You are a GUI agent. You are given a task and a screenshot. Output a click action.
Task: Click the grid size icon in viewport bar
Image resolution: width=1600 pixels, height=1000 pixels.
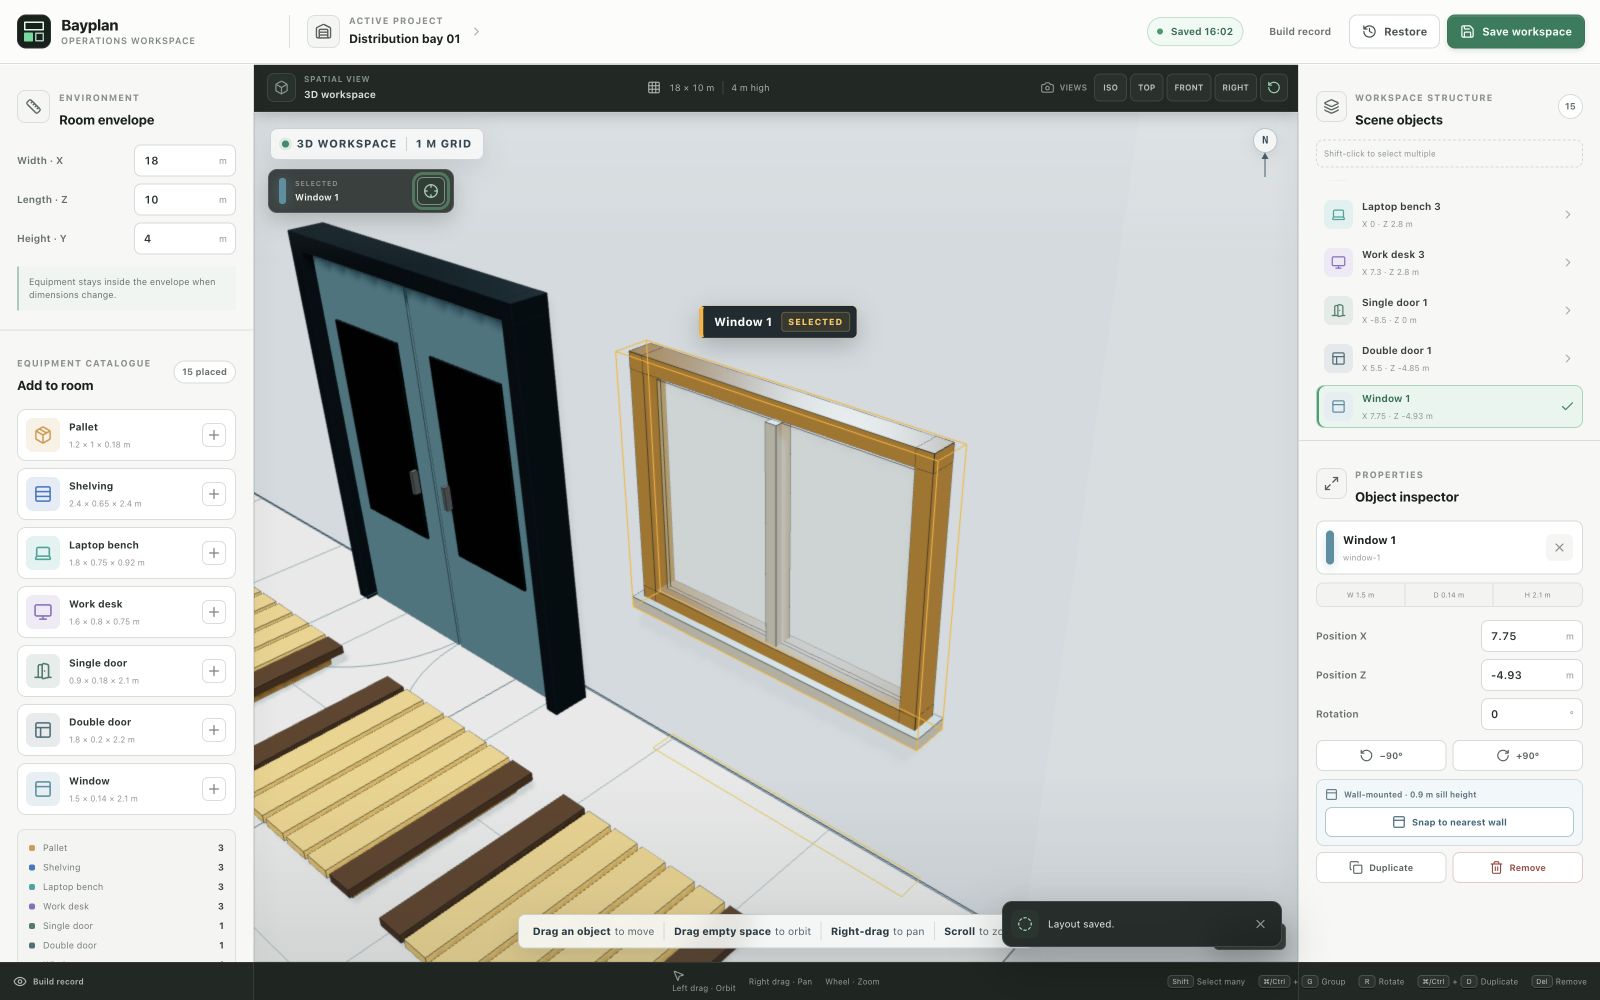[x=654, y=88]
